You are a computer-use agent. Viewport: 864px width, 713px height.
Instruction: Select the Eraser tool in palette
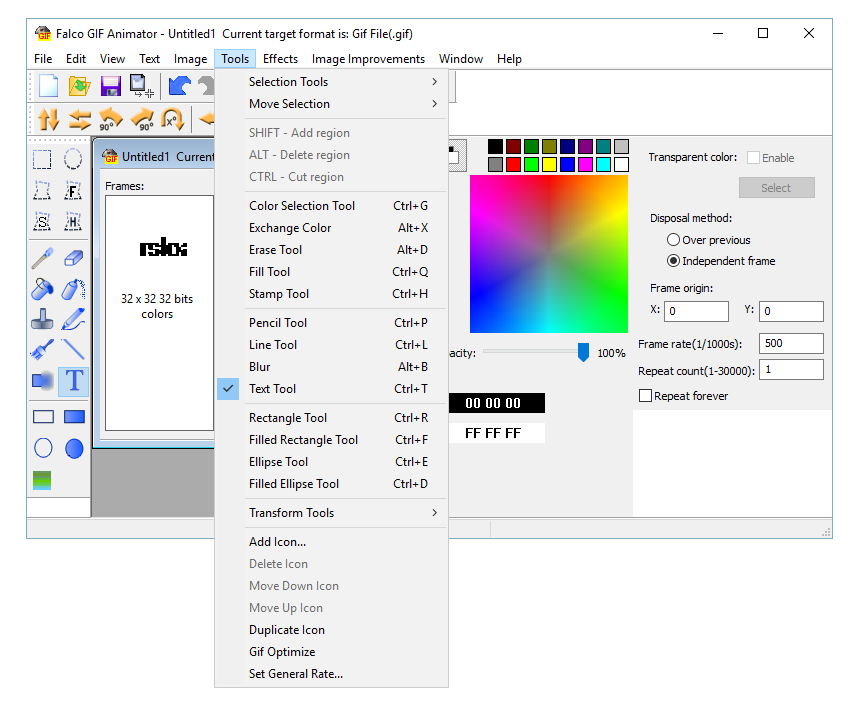74,258
